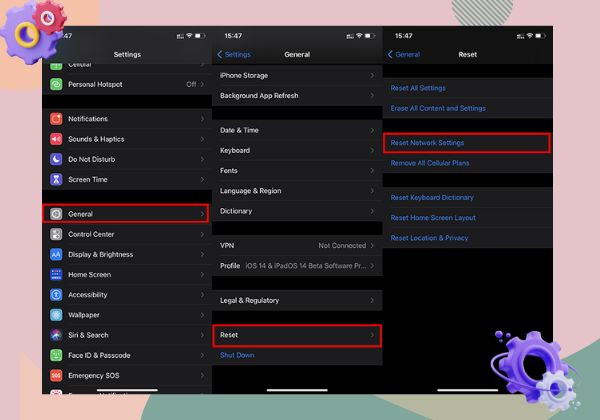Tap the Screen Time hourglass icon
Image resolution: width=600 pixels, height=420 pixels.
tap(56, 179)
